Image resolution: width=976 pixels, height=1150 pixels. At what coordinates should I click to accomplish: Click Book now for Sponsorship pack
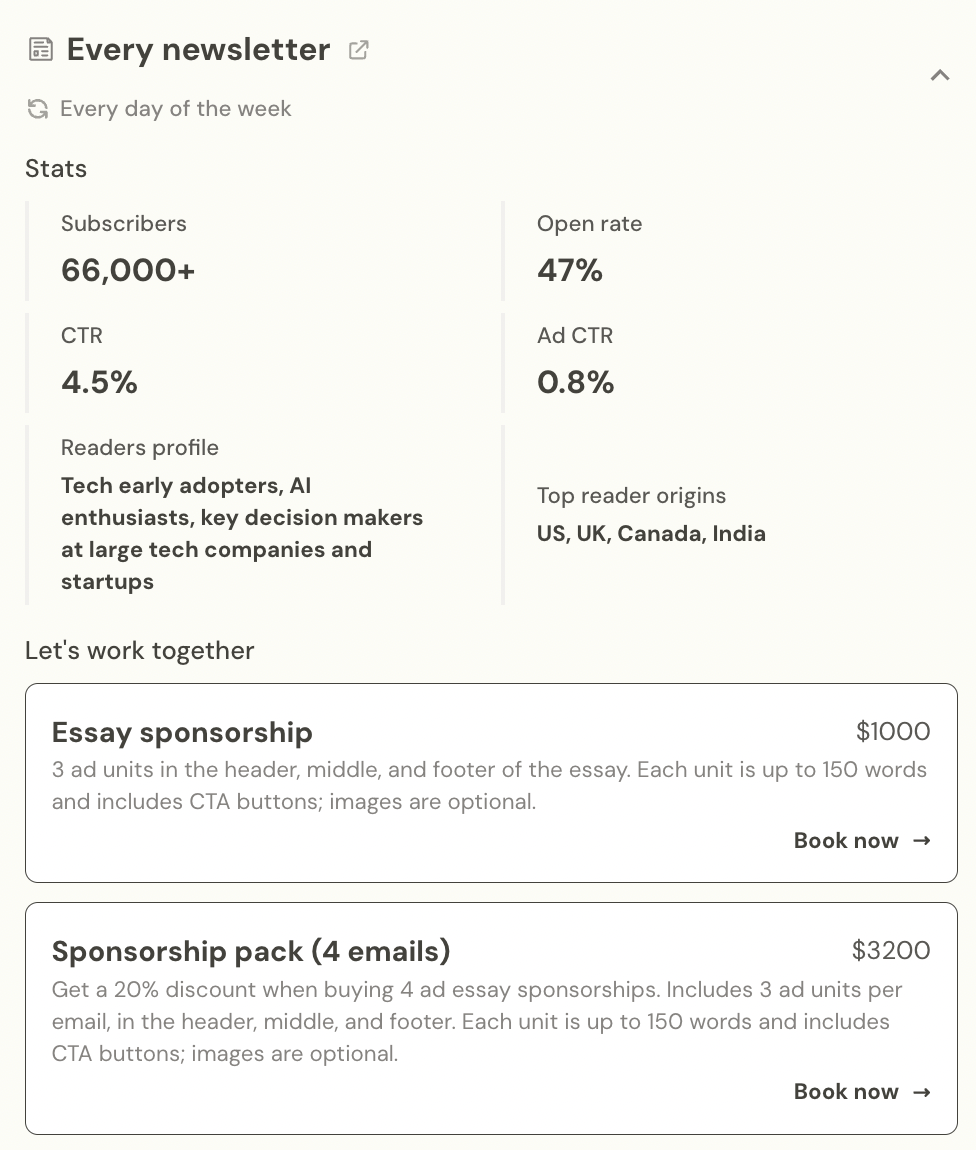pos(846,1092)
